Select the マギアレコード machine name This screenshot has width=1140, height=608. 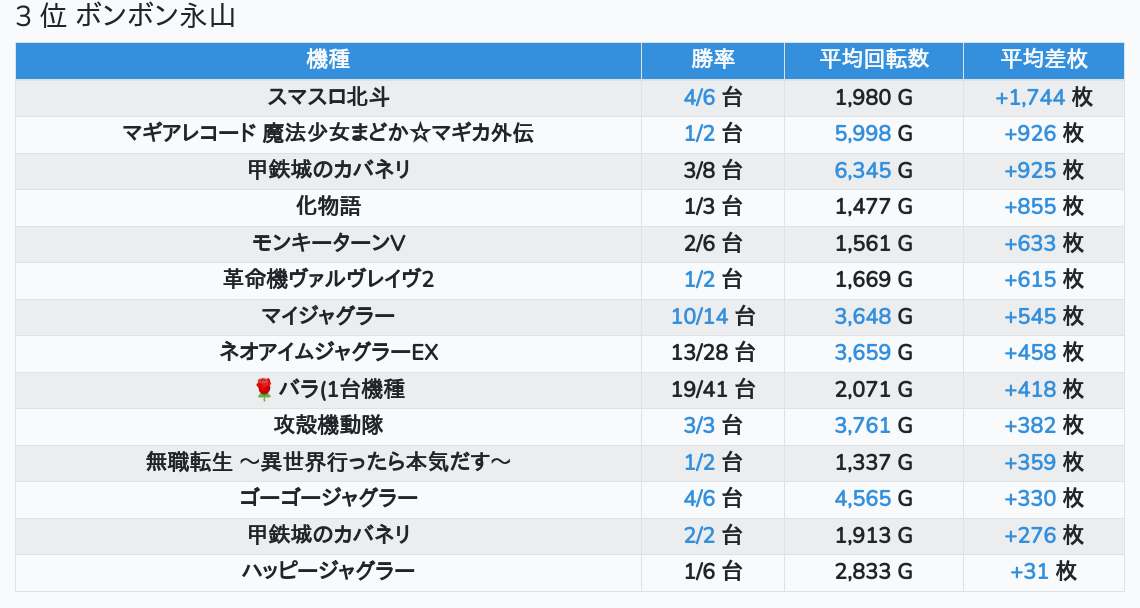point(328,133)
